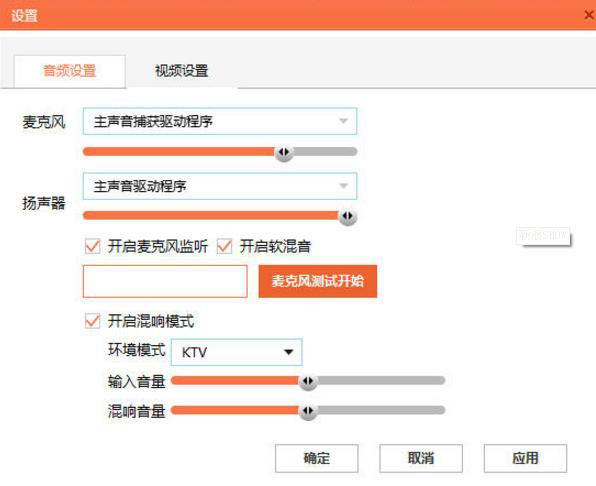The width and height of the screenshot is (596, 486).
Task: Toggle the 开启软混音 checkbox
Action: (224, 246)
